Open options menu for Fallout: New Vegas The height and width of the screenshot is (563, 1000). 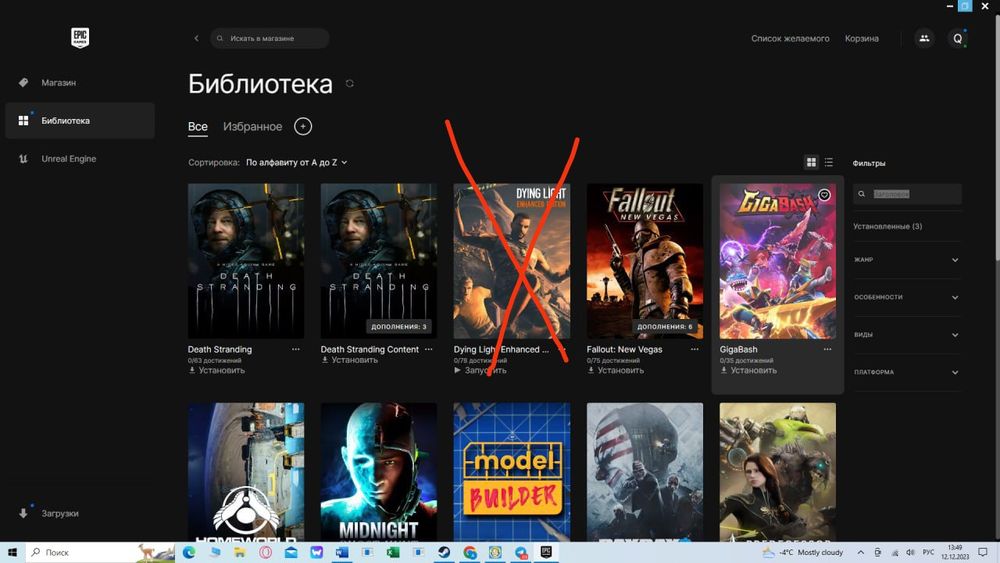click(x=695, y=349)
